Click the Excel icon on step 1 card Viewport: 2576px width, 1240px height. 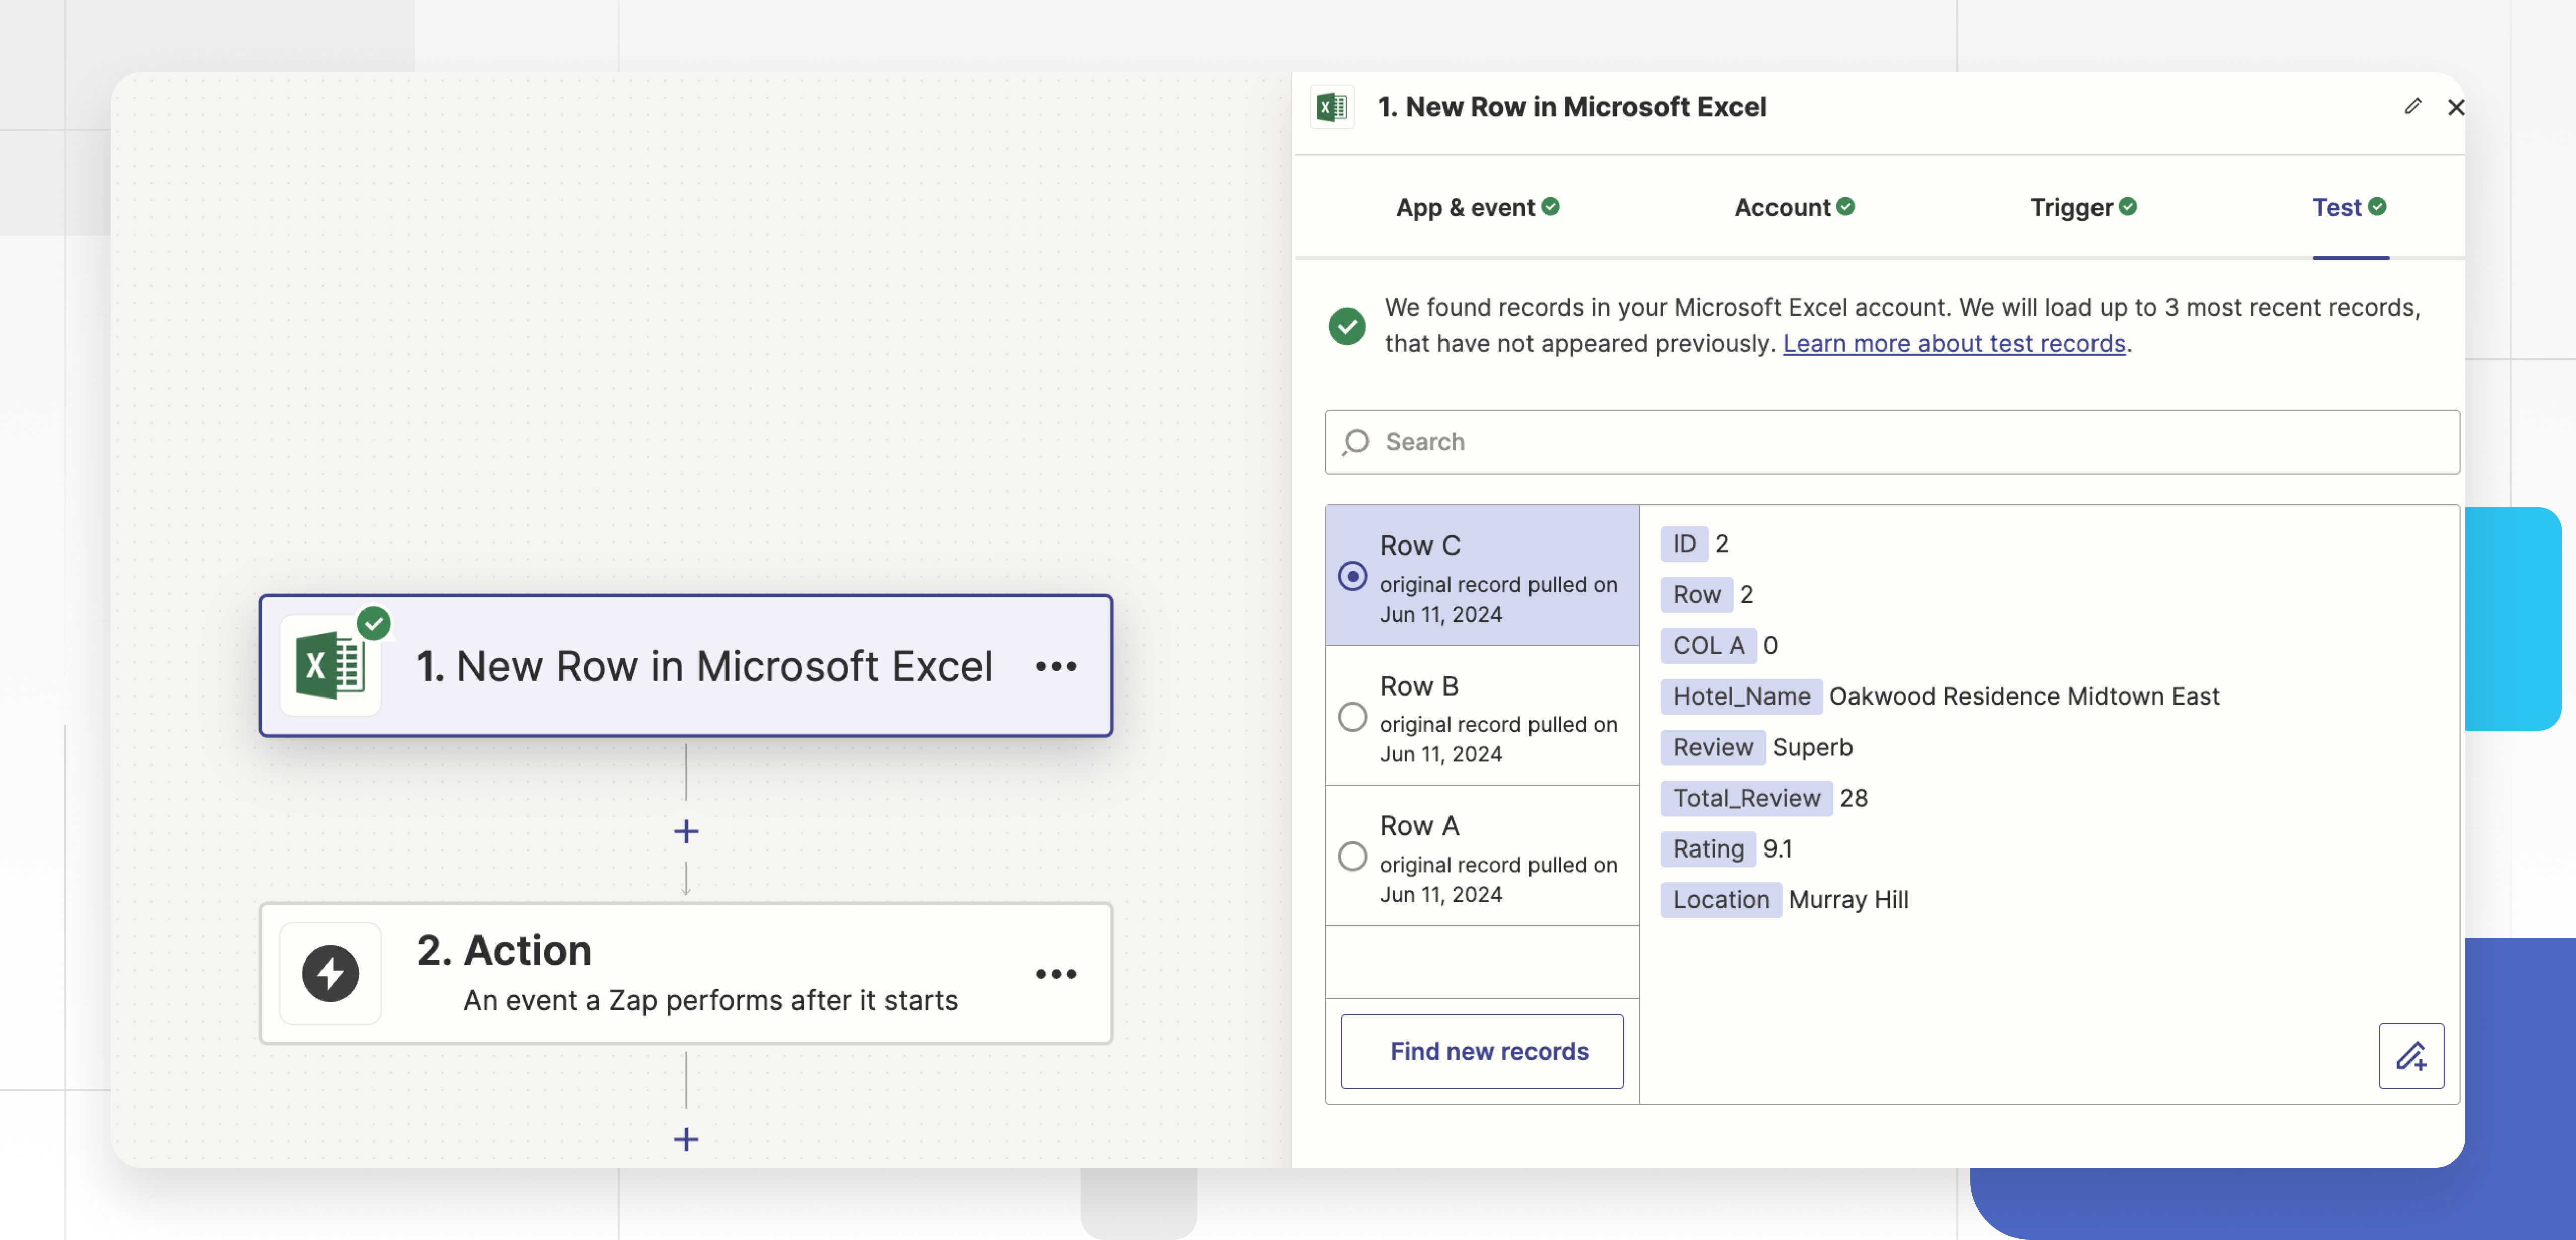330,666
